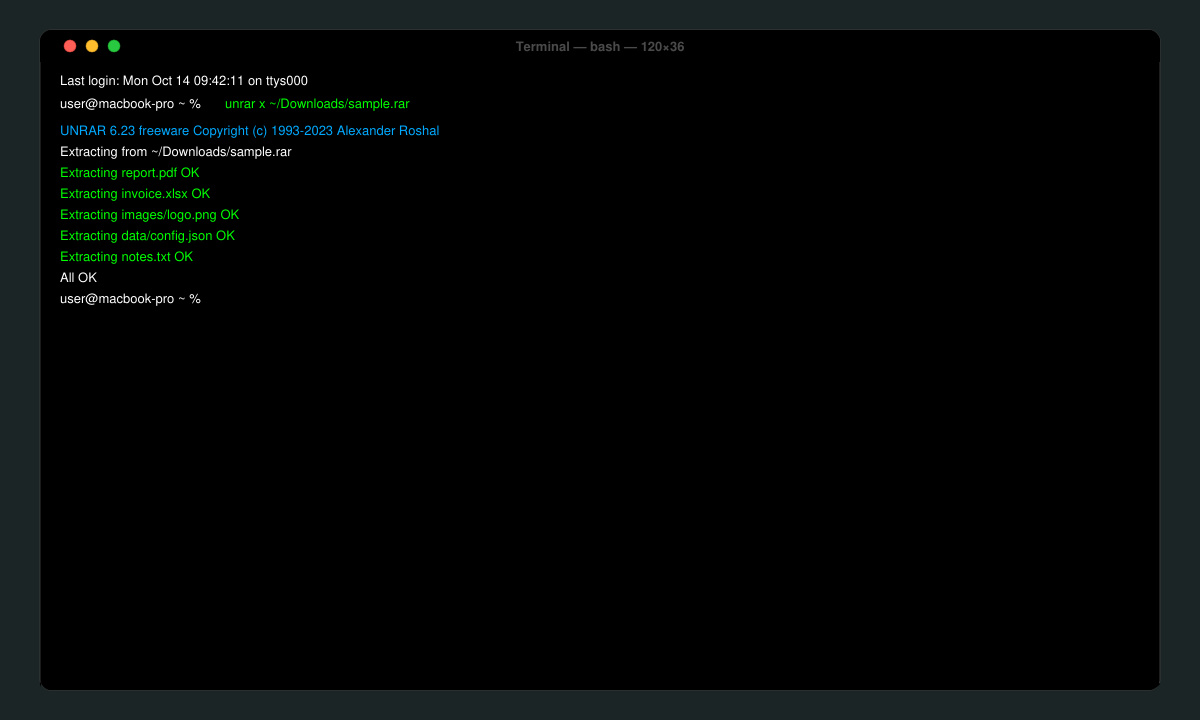Click the Extracting from ~/Downloads/sample.rar line
Image resolution: width=1200 pixels, height=720 pixels.
176,152
